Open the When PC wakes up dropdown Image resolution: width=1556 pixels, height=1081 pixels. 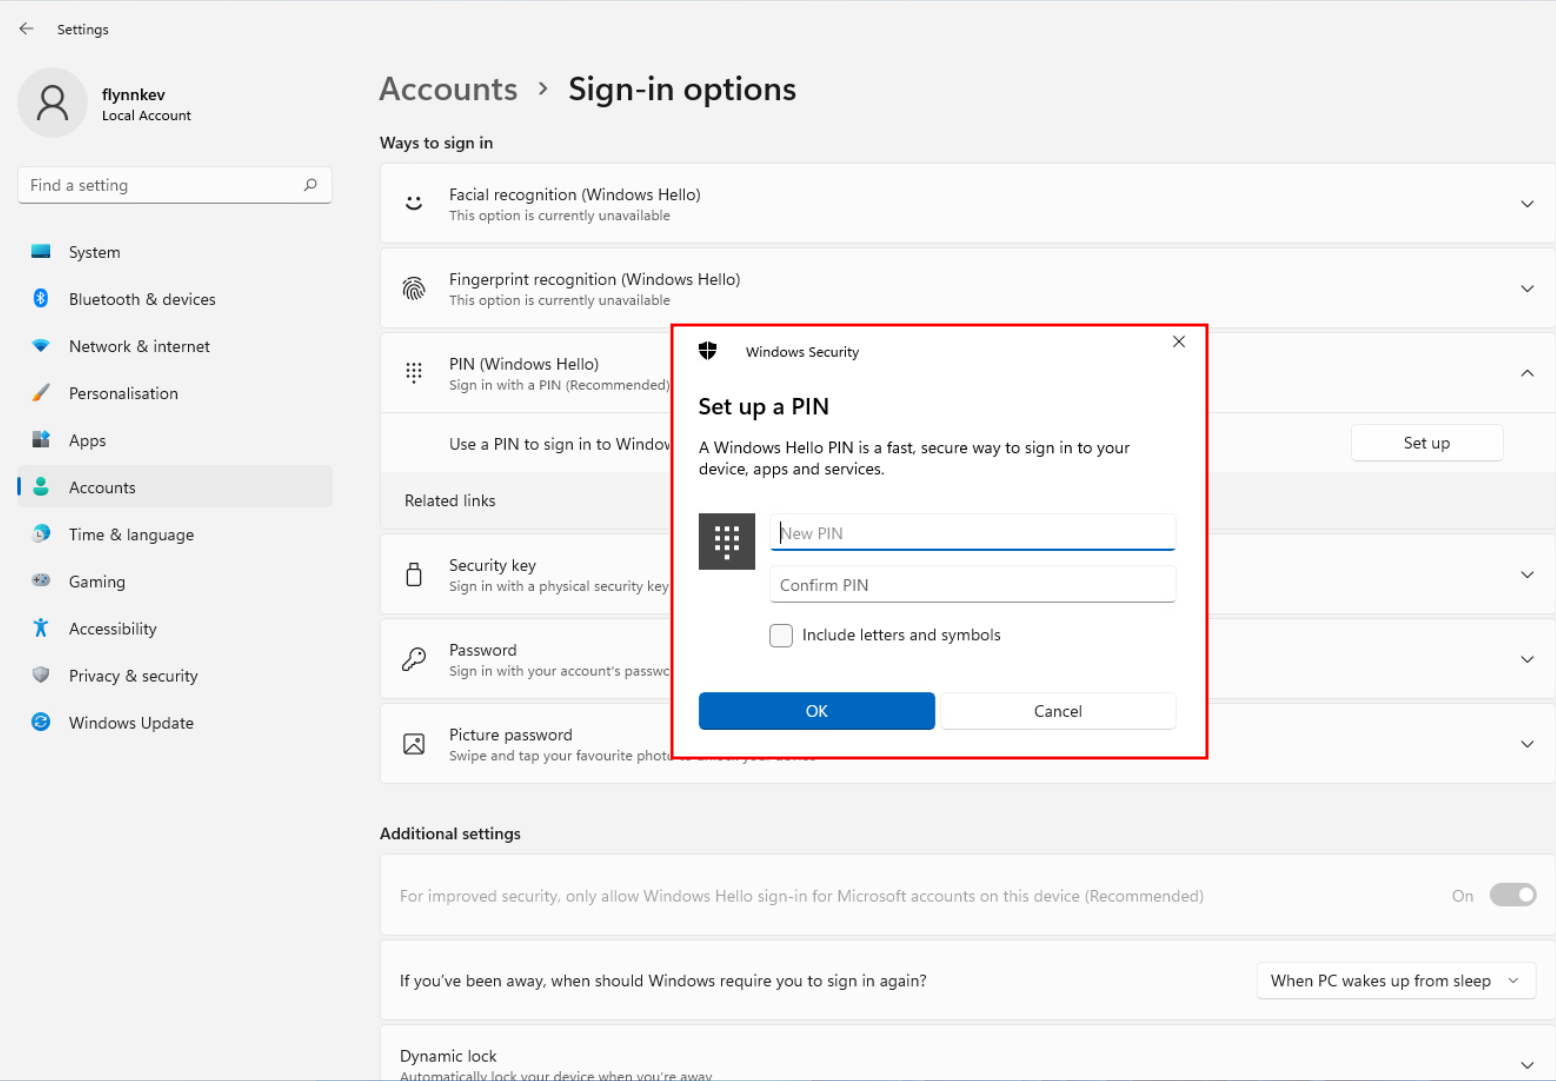(1394, 981)
